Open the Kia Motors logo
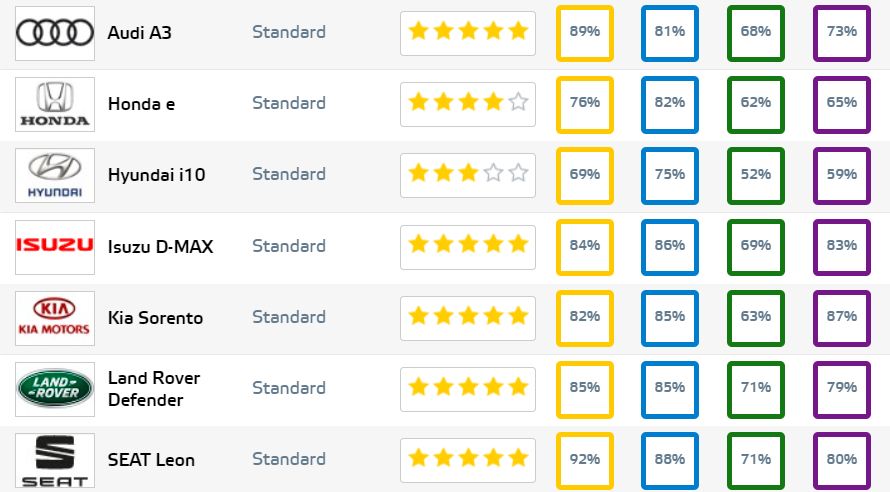 (x=55, y=317)
